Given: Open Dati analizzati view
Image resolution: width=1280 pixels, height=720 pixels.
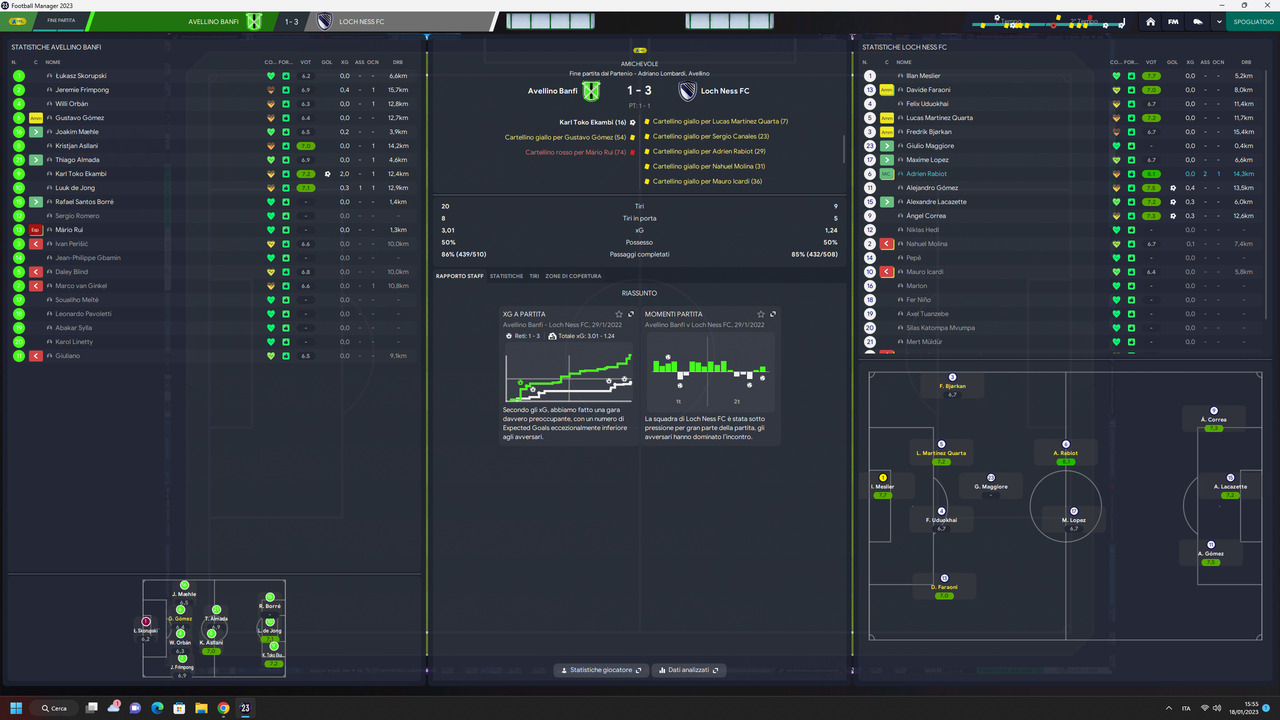Looking at the screenshot, I should coord(689,670).
